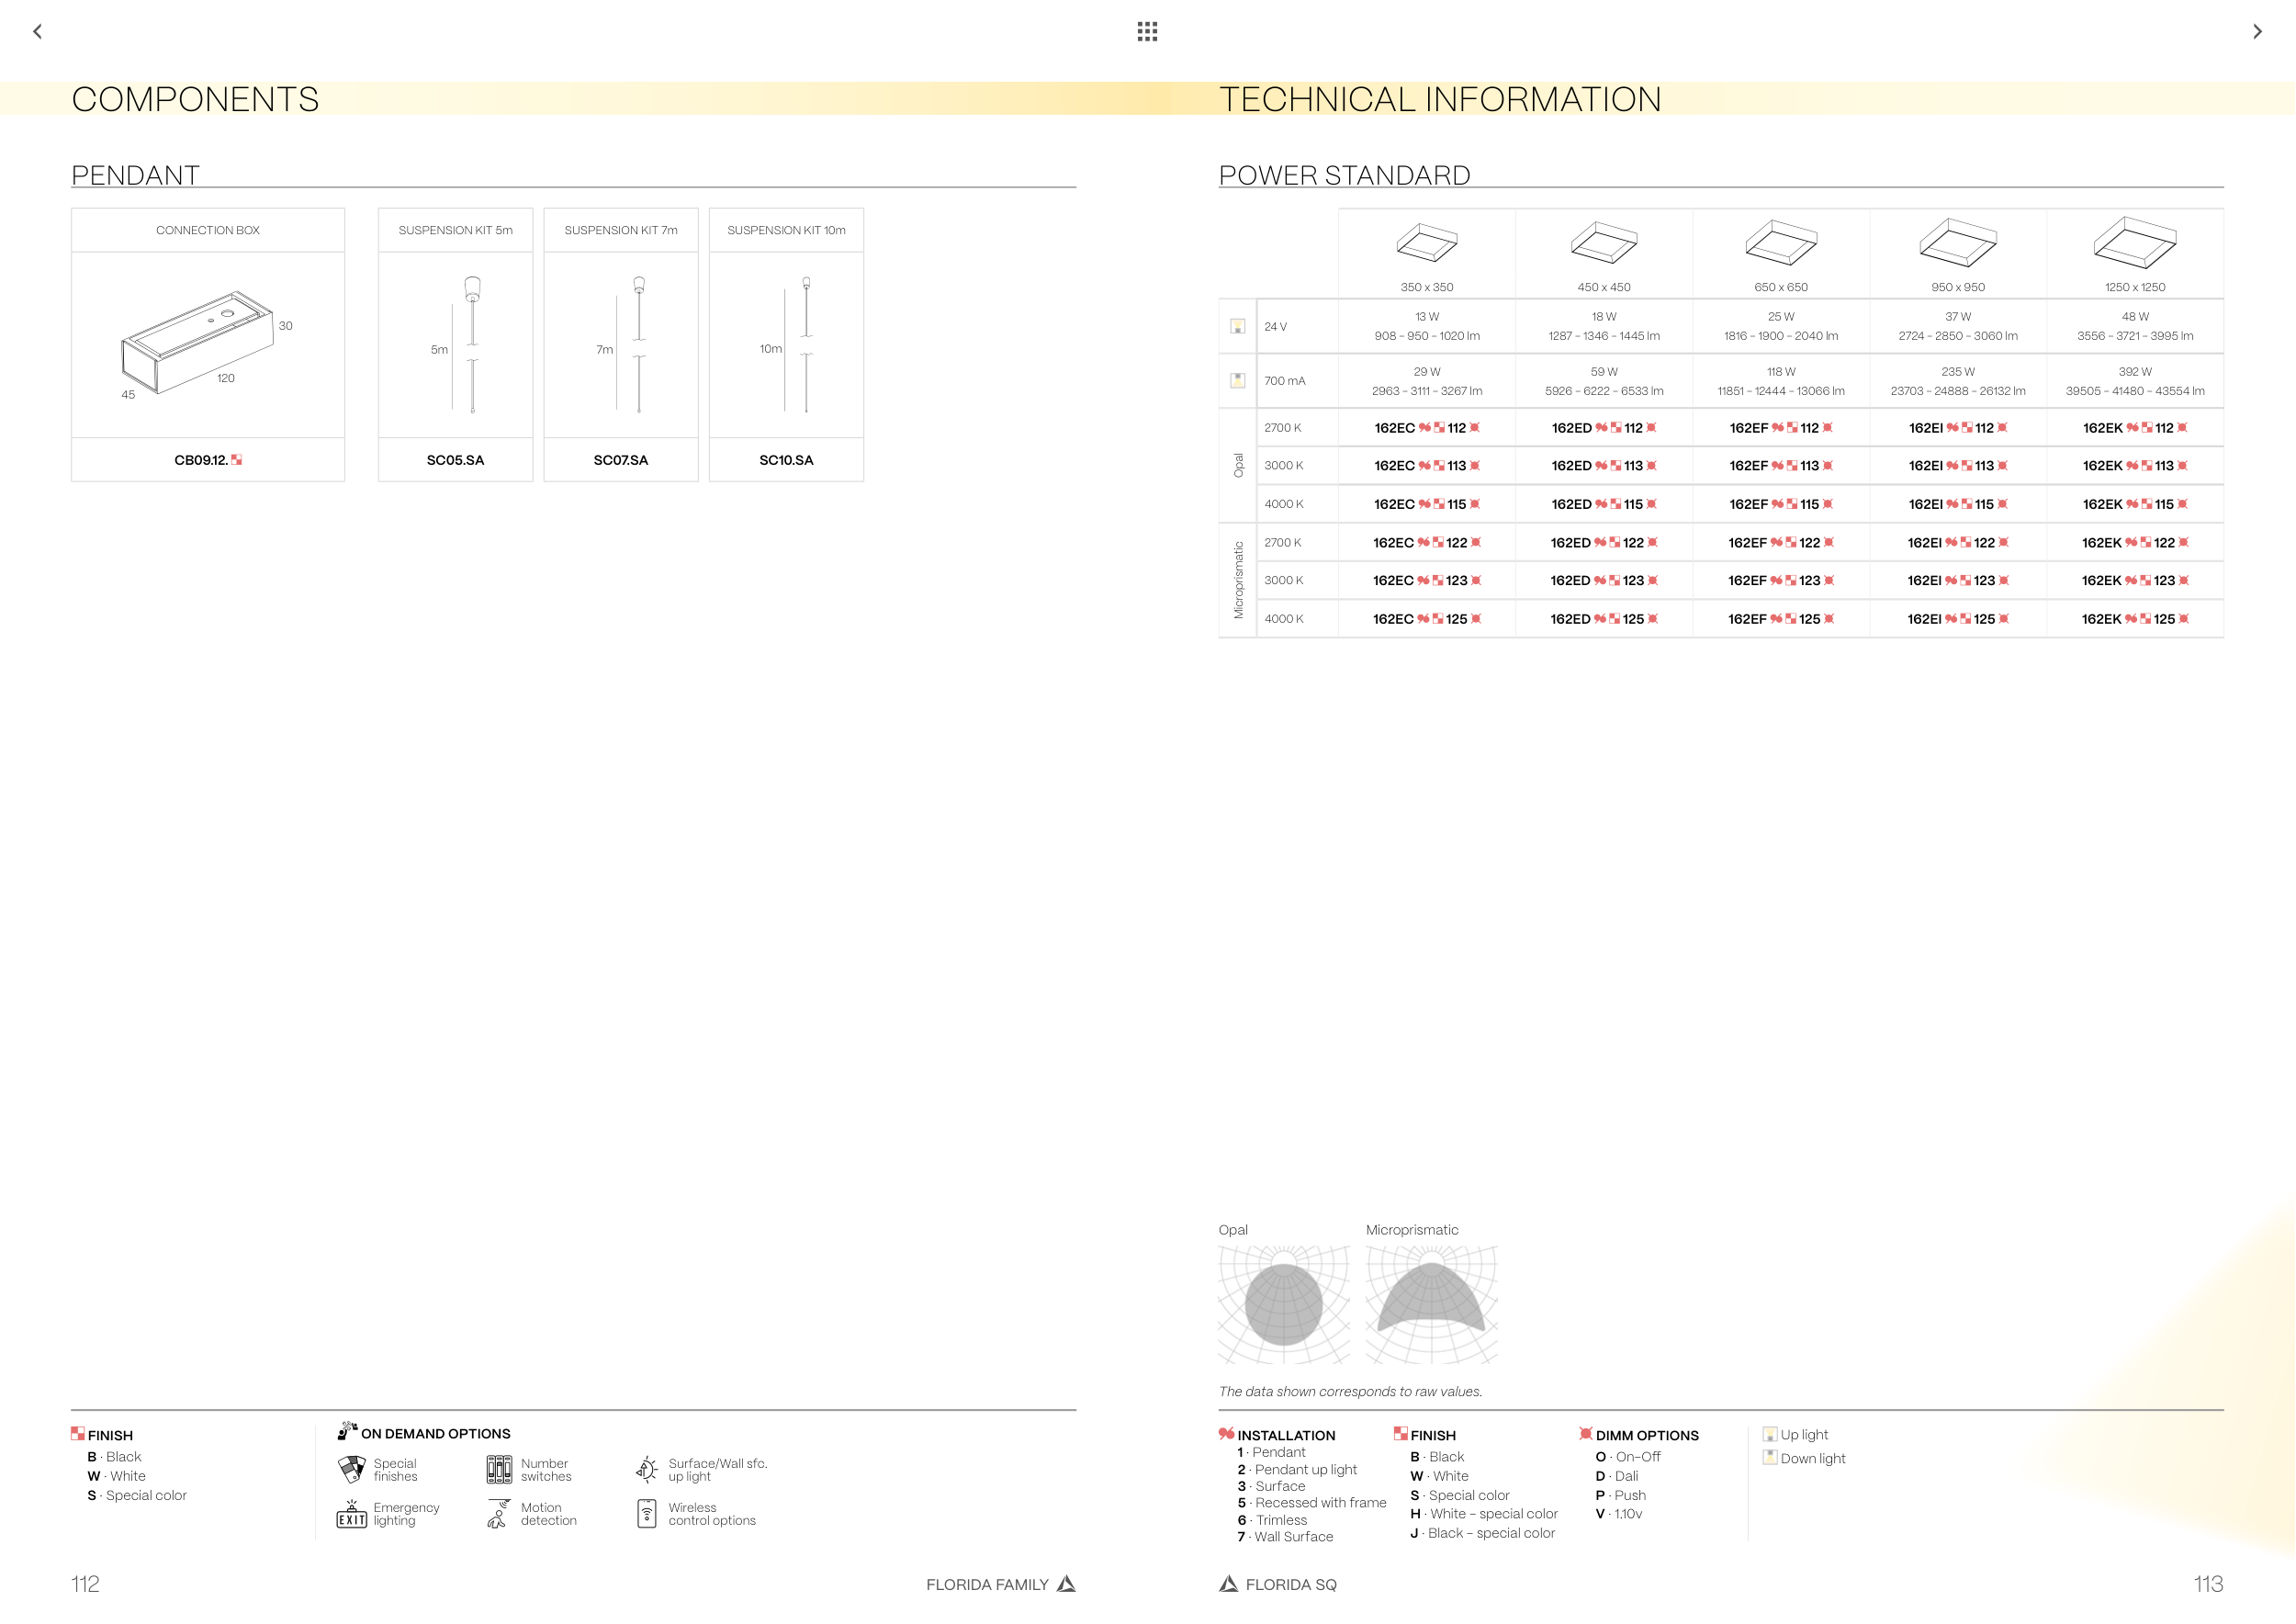Click the Microprismatic polar diagram
The image size is (2296, 1624).
(1431, 1304)
